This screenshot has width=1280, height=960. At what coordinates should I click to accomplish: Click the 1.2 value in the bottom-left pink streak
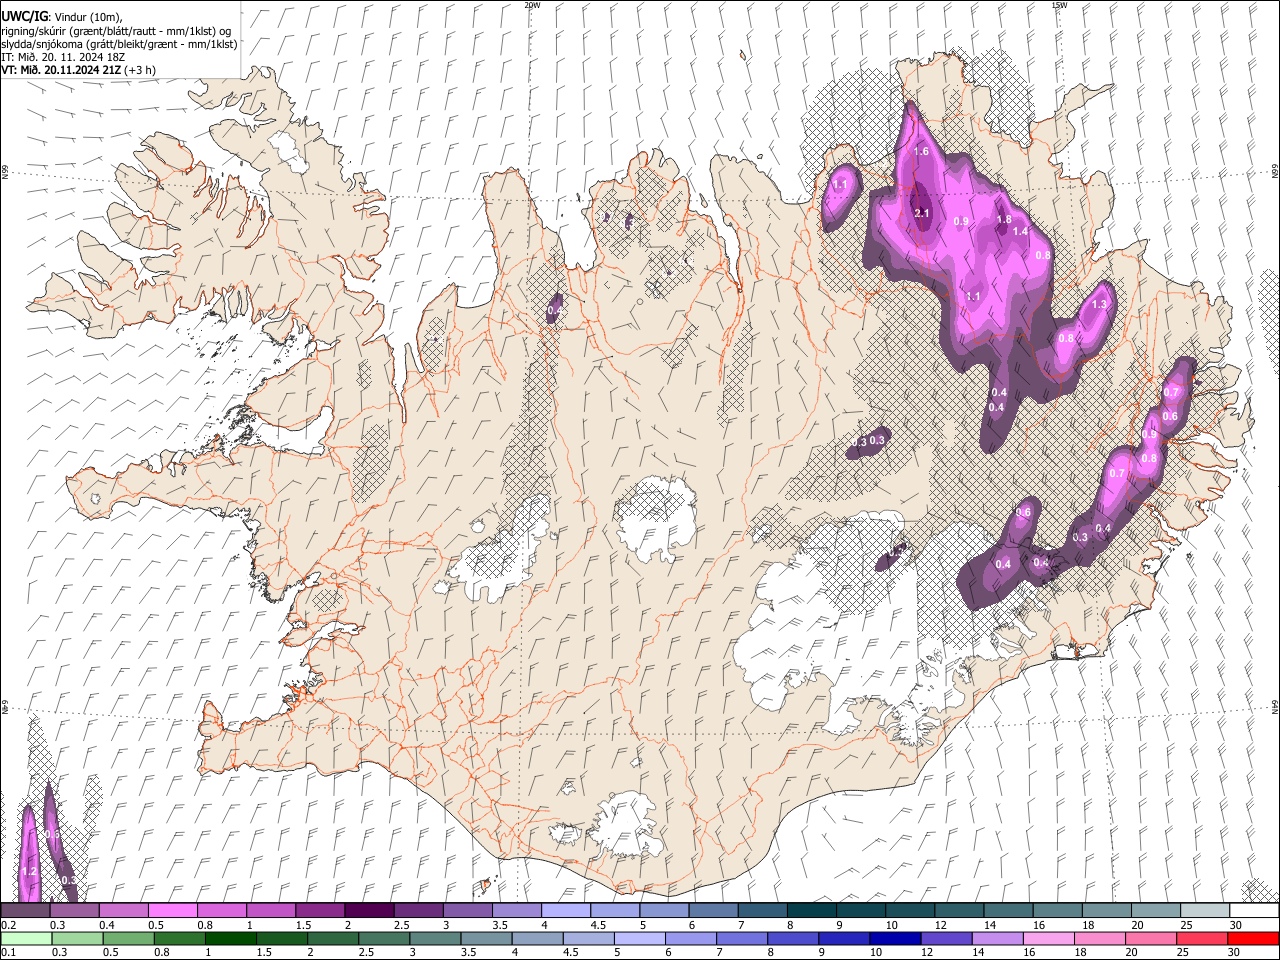coord(29,872)
